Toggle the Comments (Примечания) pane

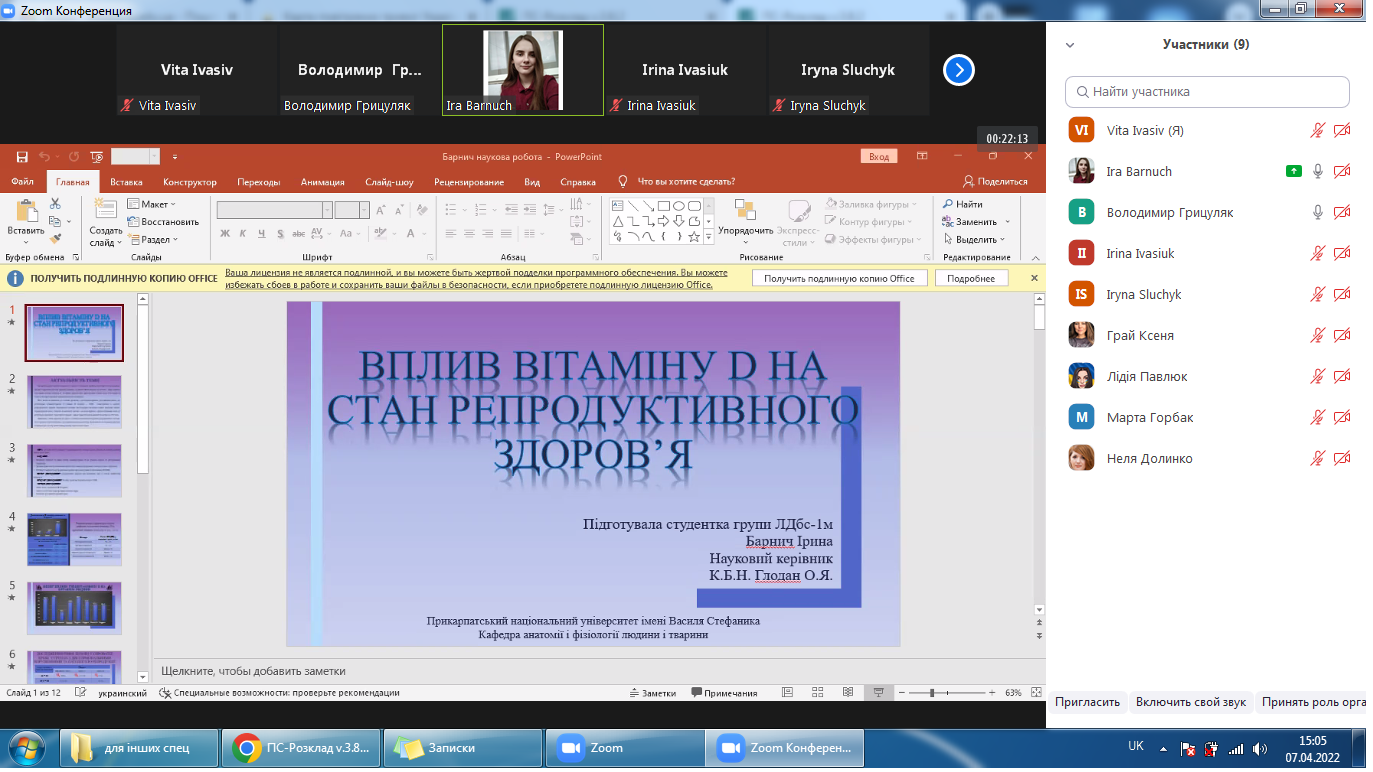coord(723,693)
